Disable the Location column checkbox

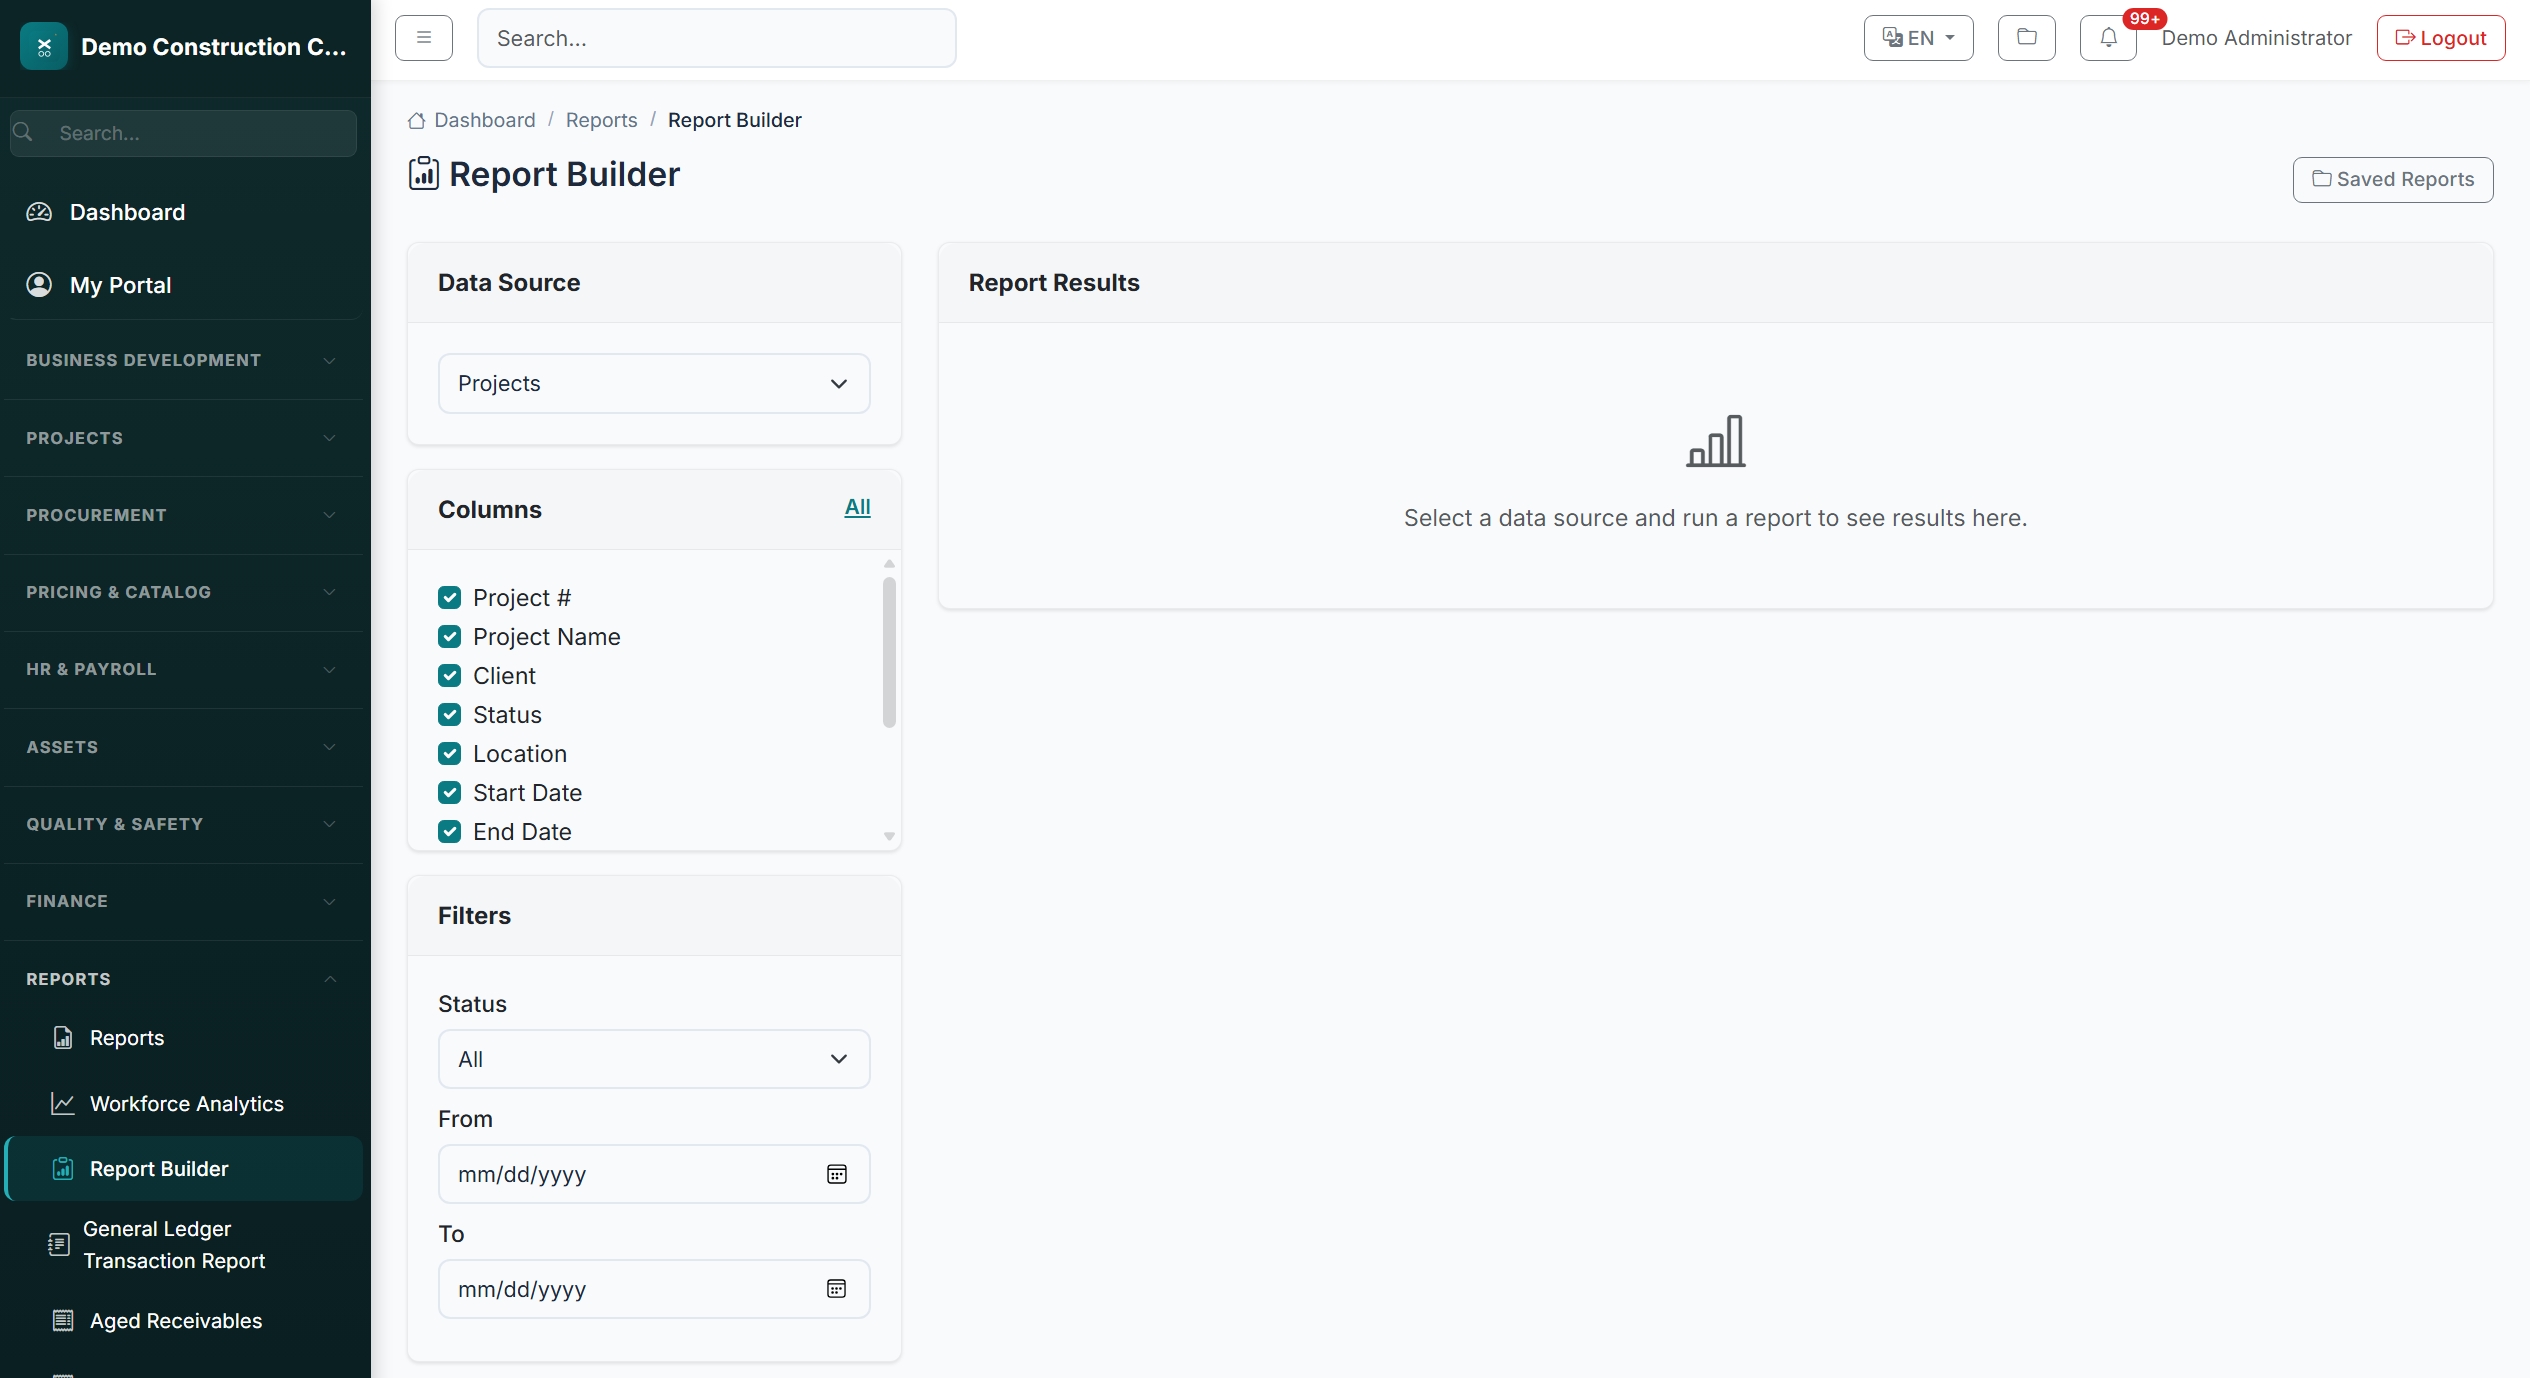tap(449, 753)
